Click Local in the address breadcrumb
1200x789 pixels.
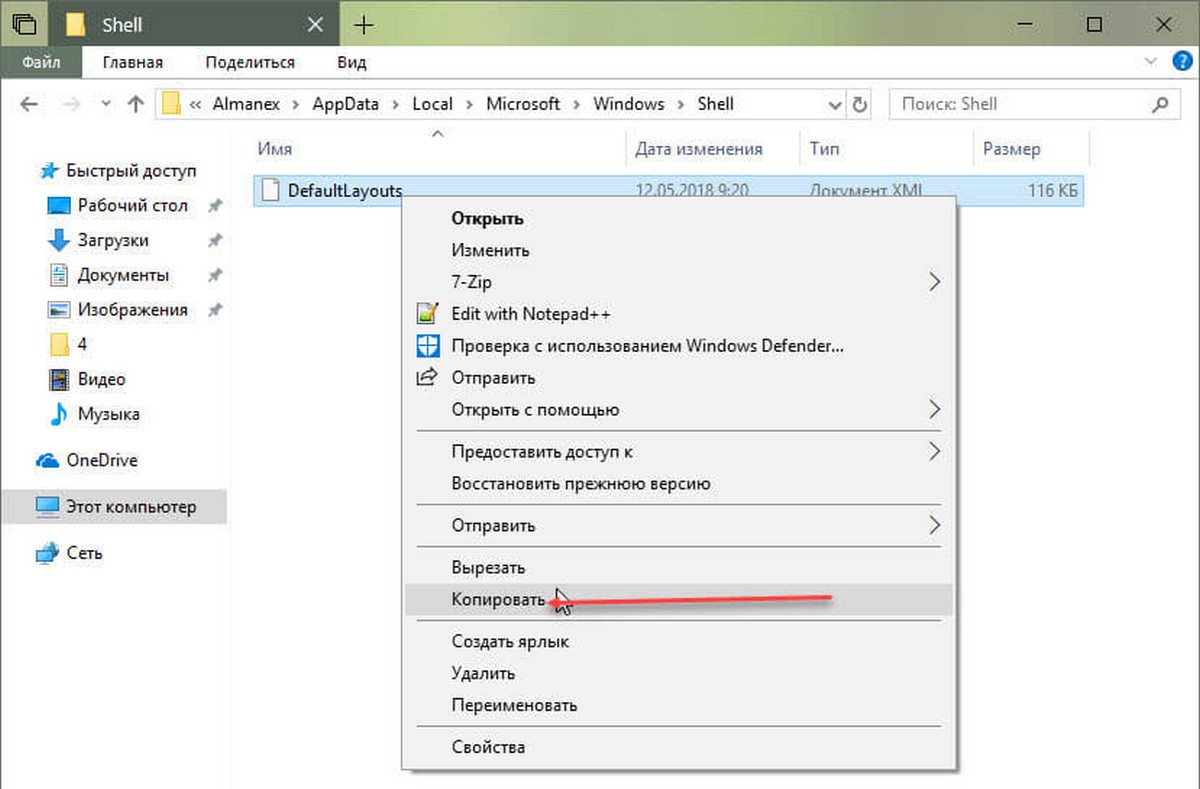[x=432, y=104]
